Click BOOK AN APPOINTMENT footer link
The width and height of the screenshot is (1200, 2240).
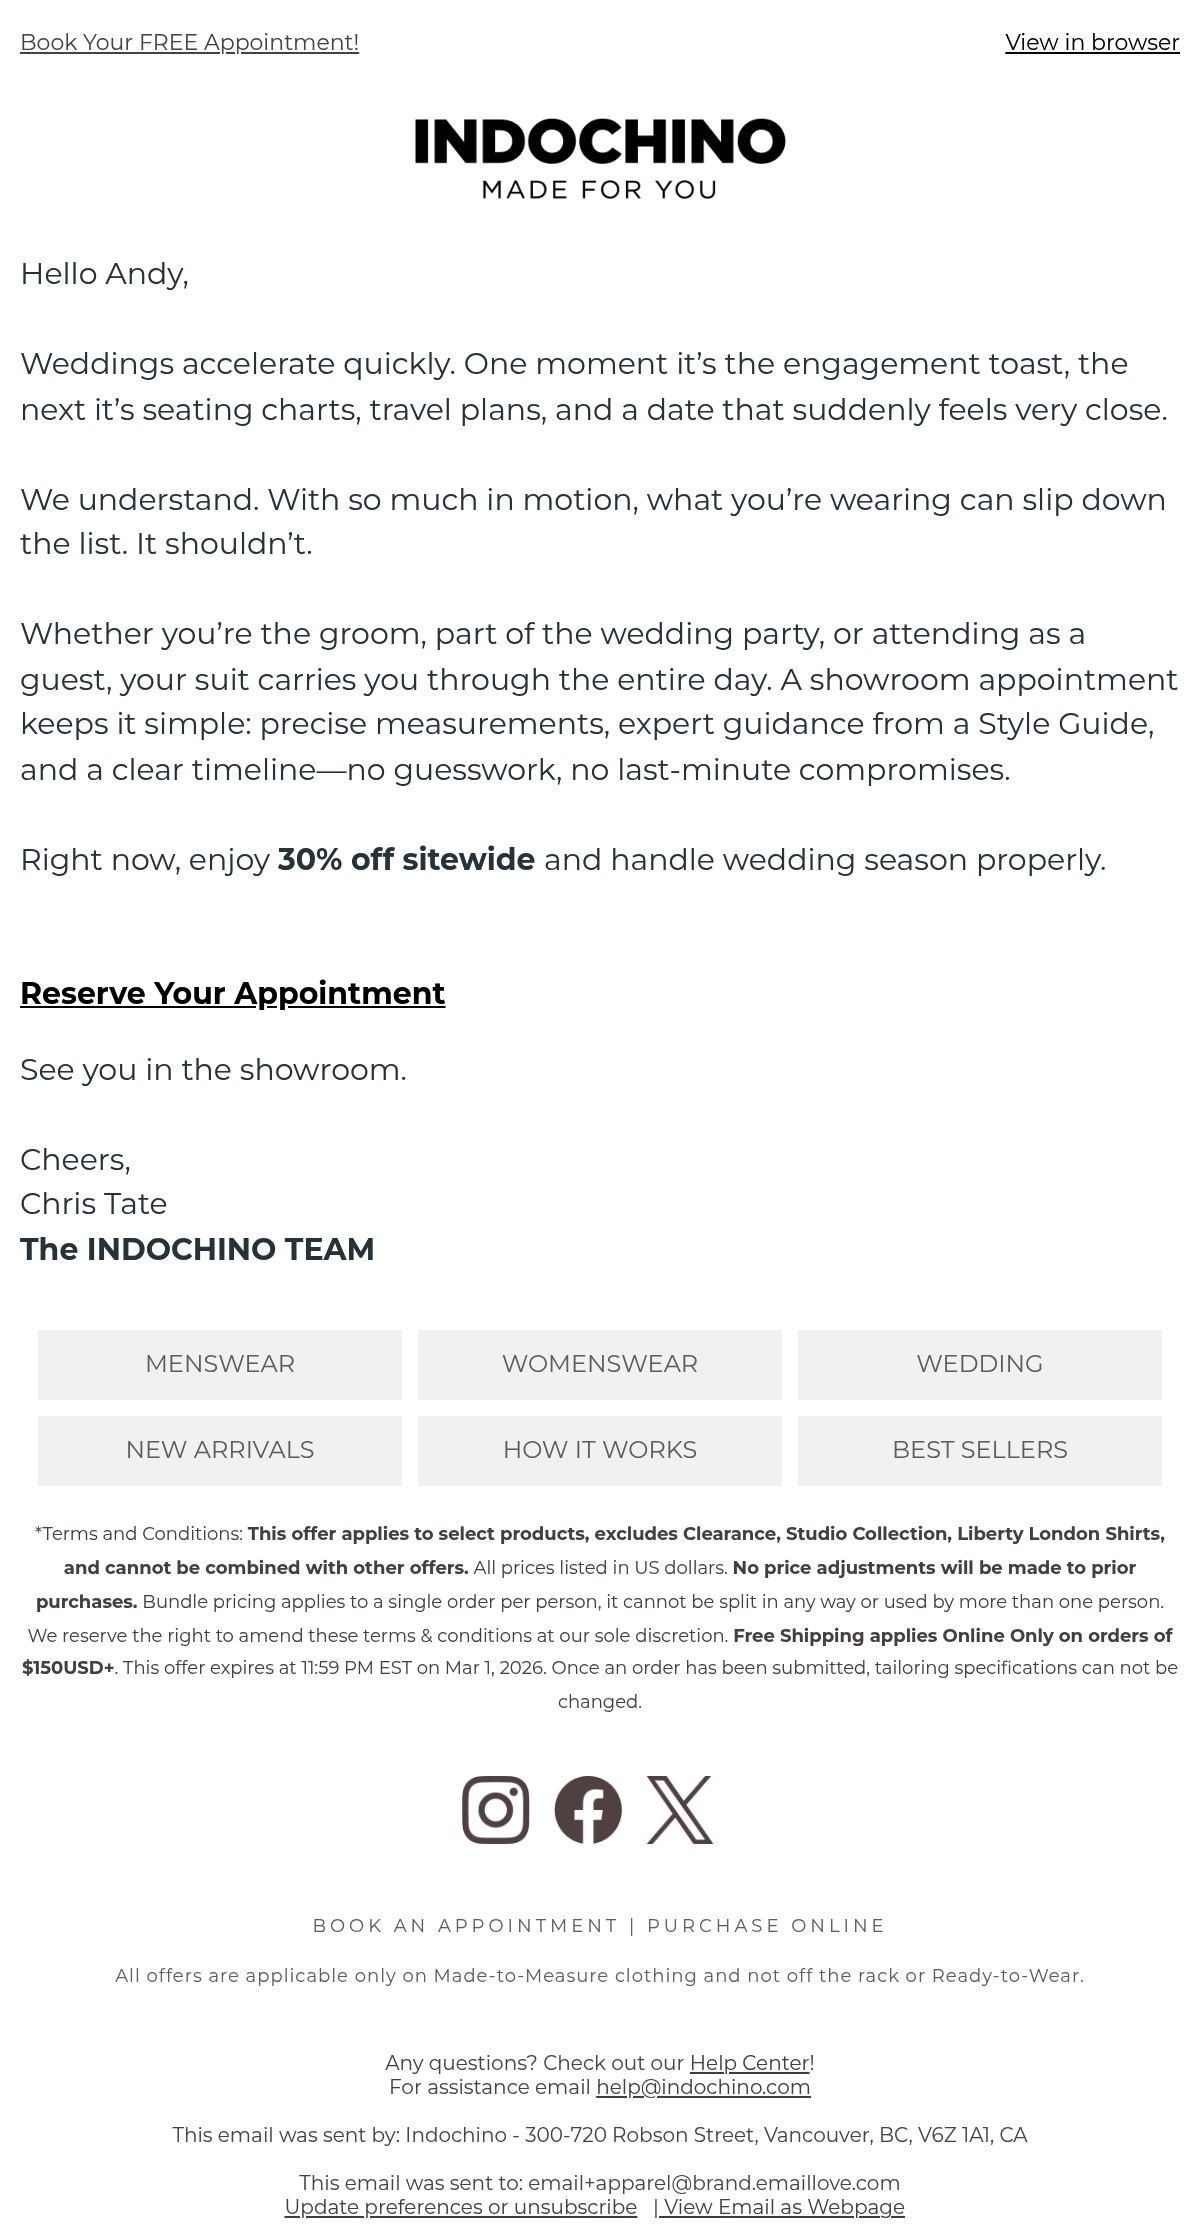(x=466, y=1925)
